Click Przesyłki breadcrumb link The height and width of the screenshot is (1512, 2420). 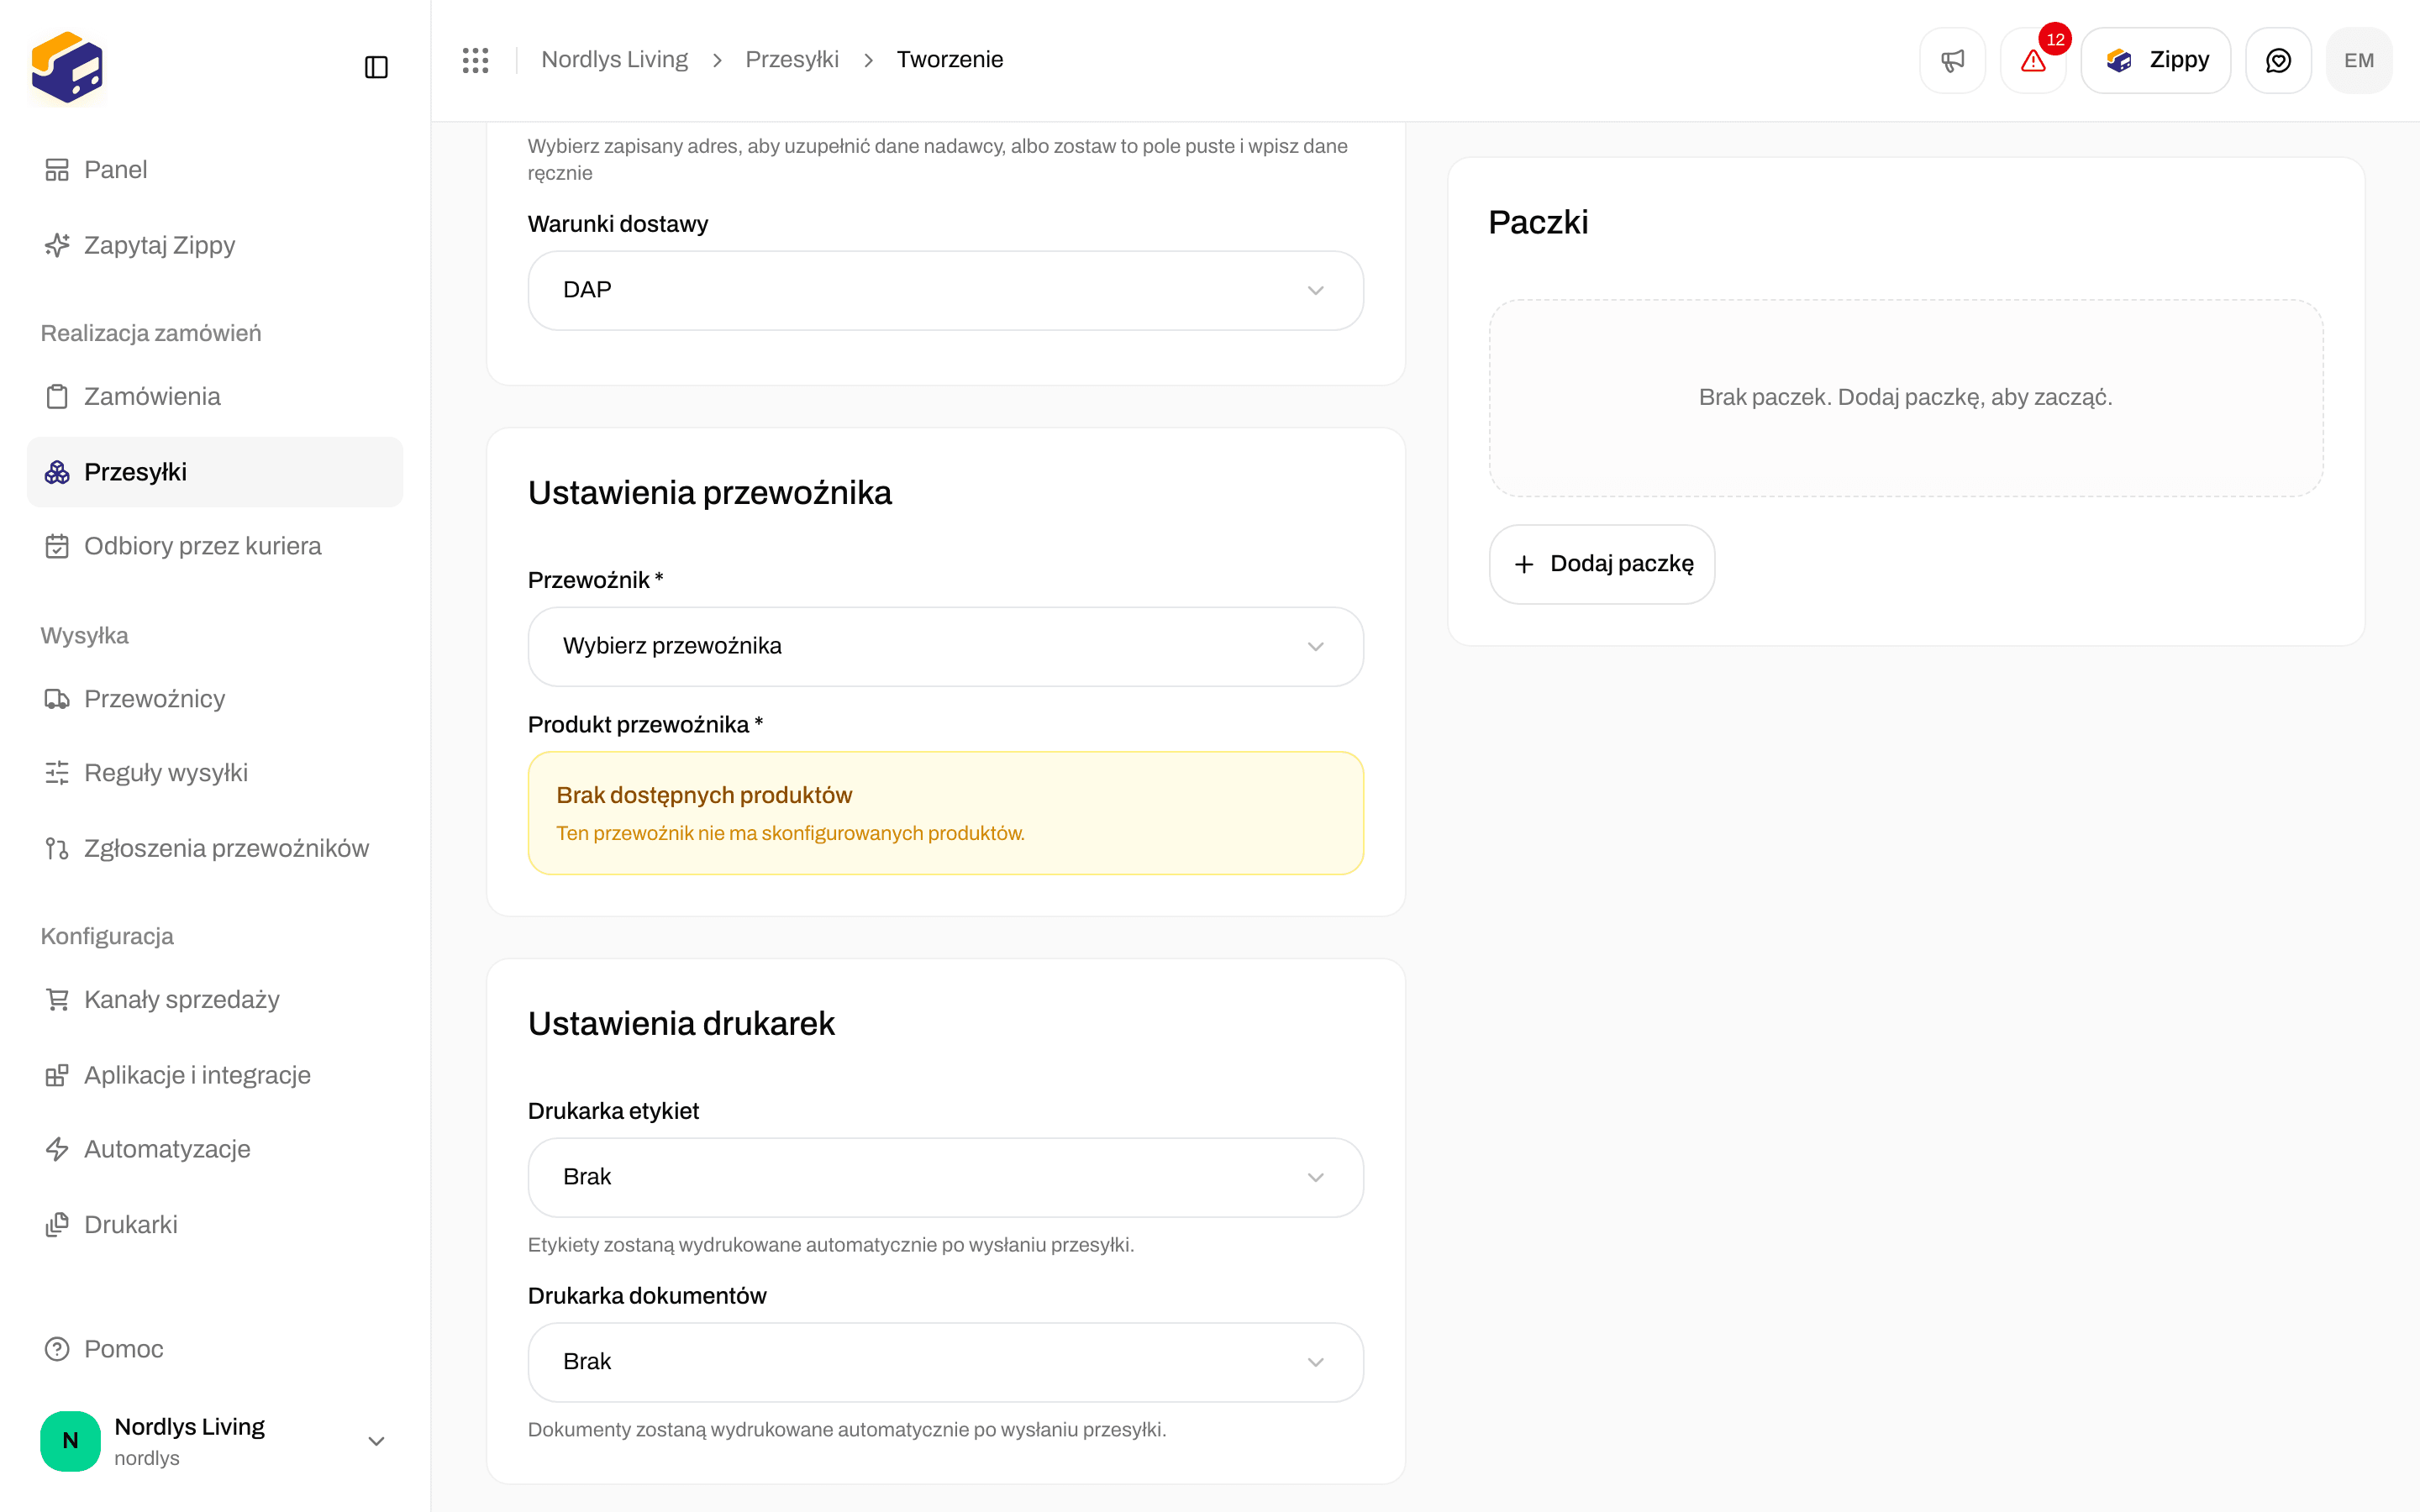pyautogui.click(x=791, y=60)
